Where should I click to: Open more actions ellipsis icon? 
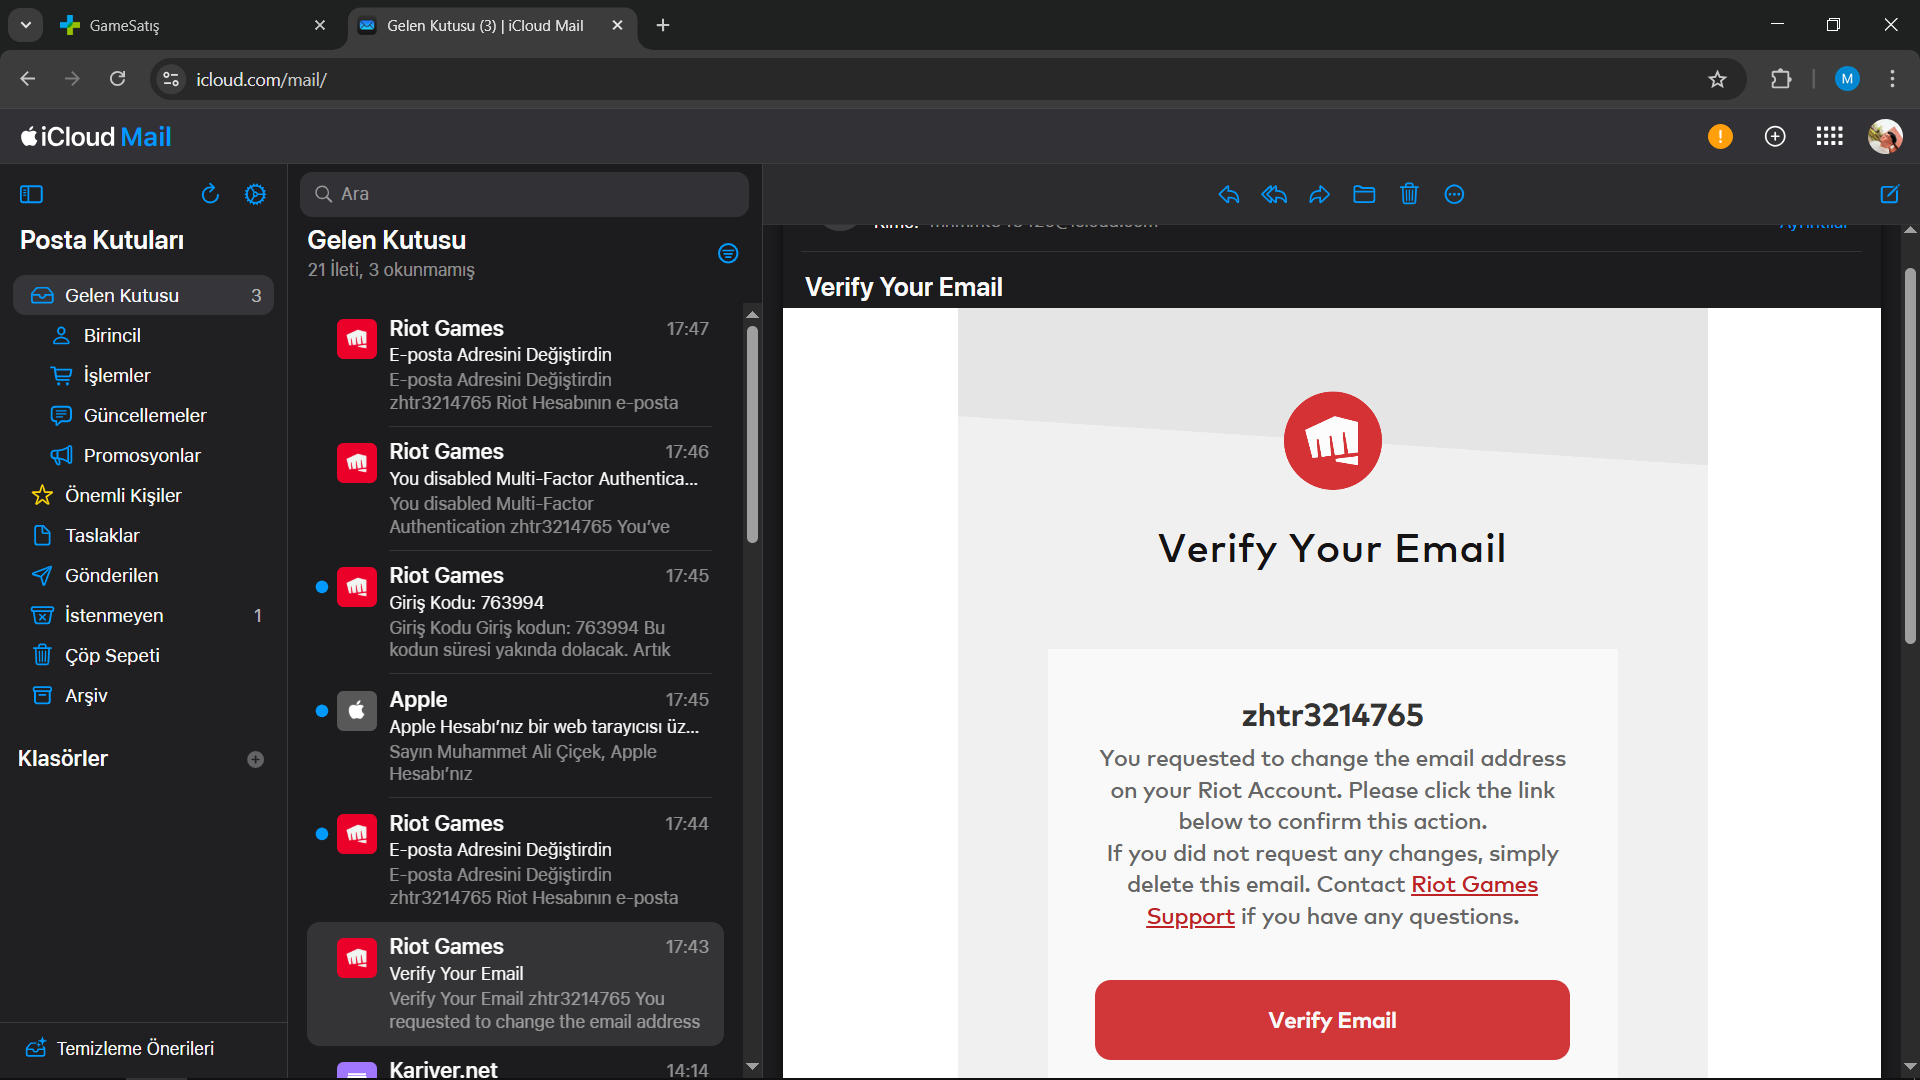[1454, 194]
